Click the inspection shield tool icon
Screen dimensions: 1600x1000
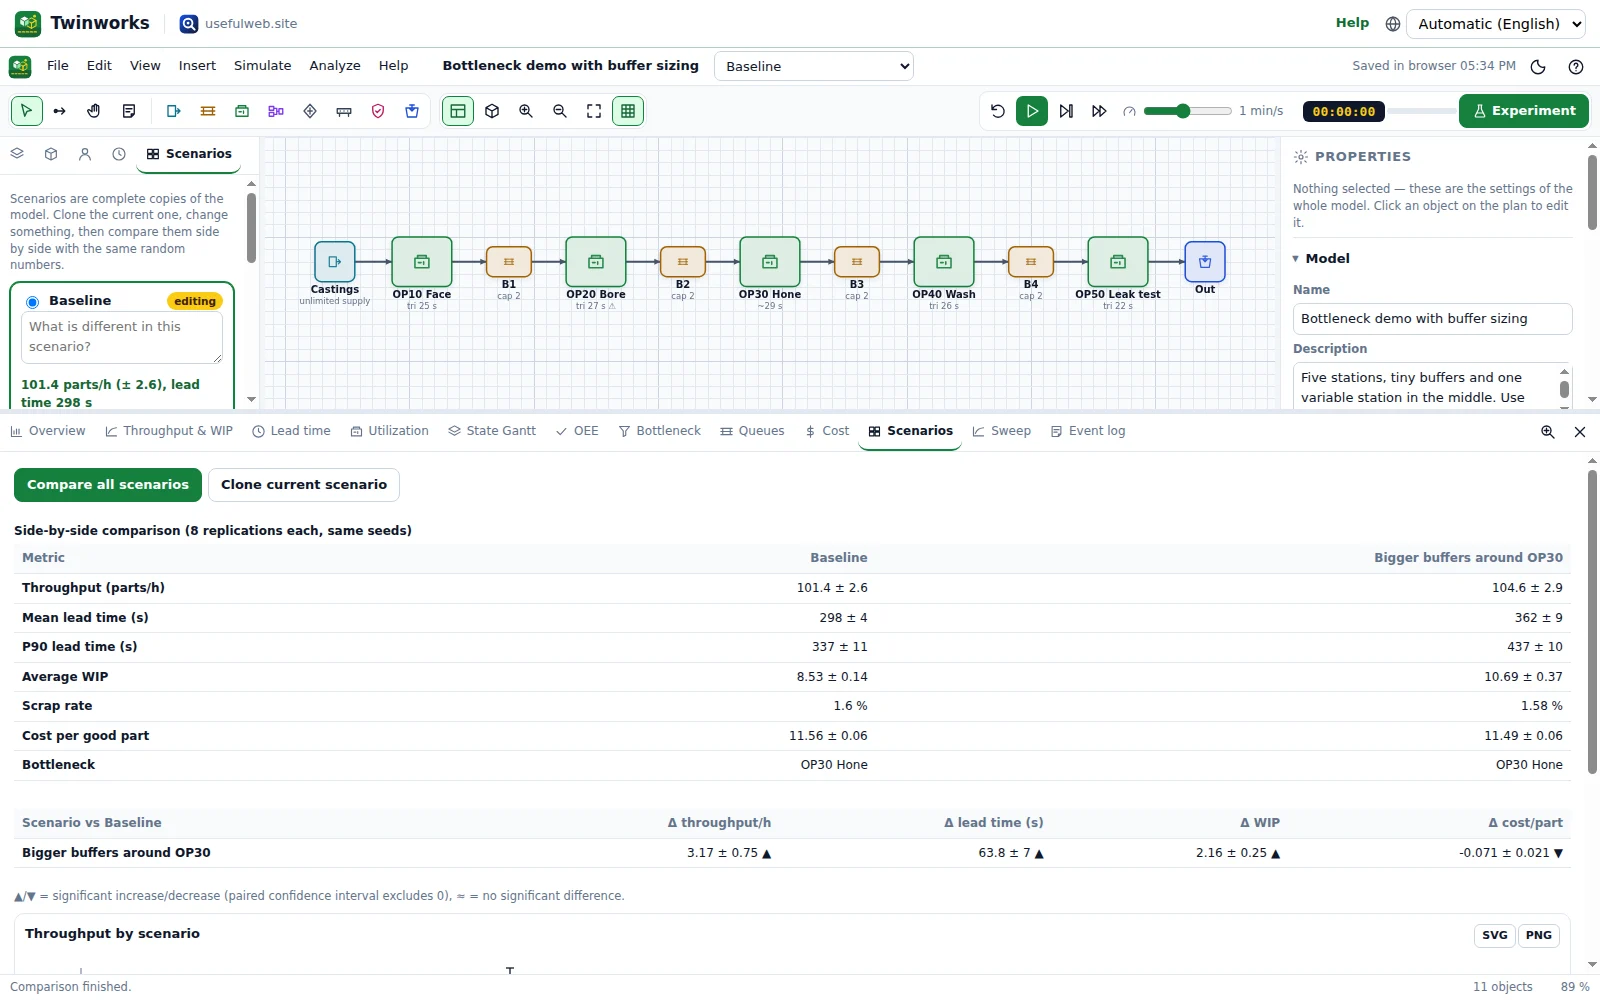[x=378, y=111]
